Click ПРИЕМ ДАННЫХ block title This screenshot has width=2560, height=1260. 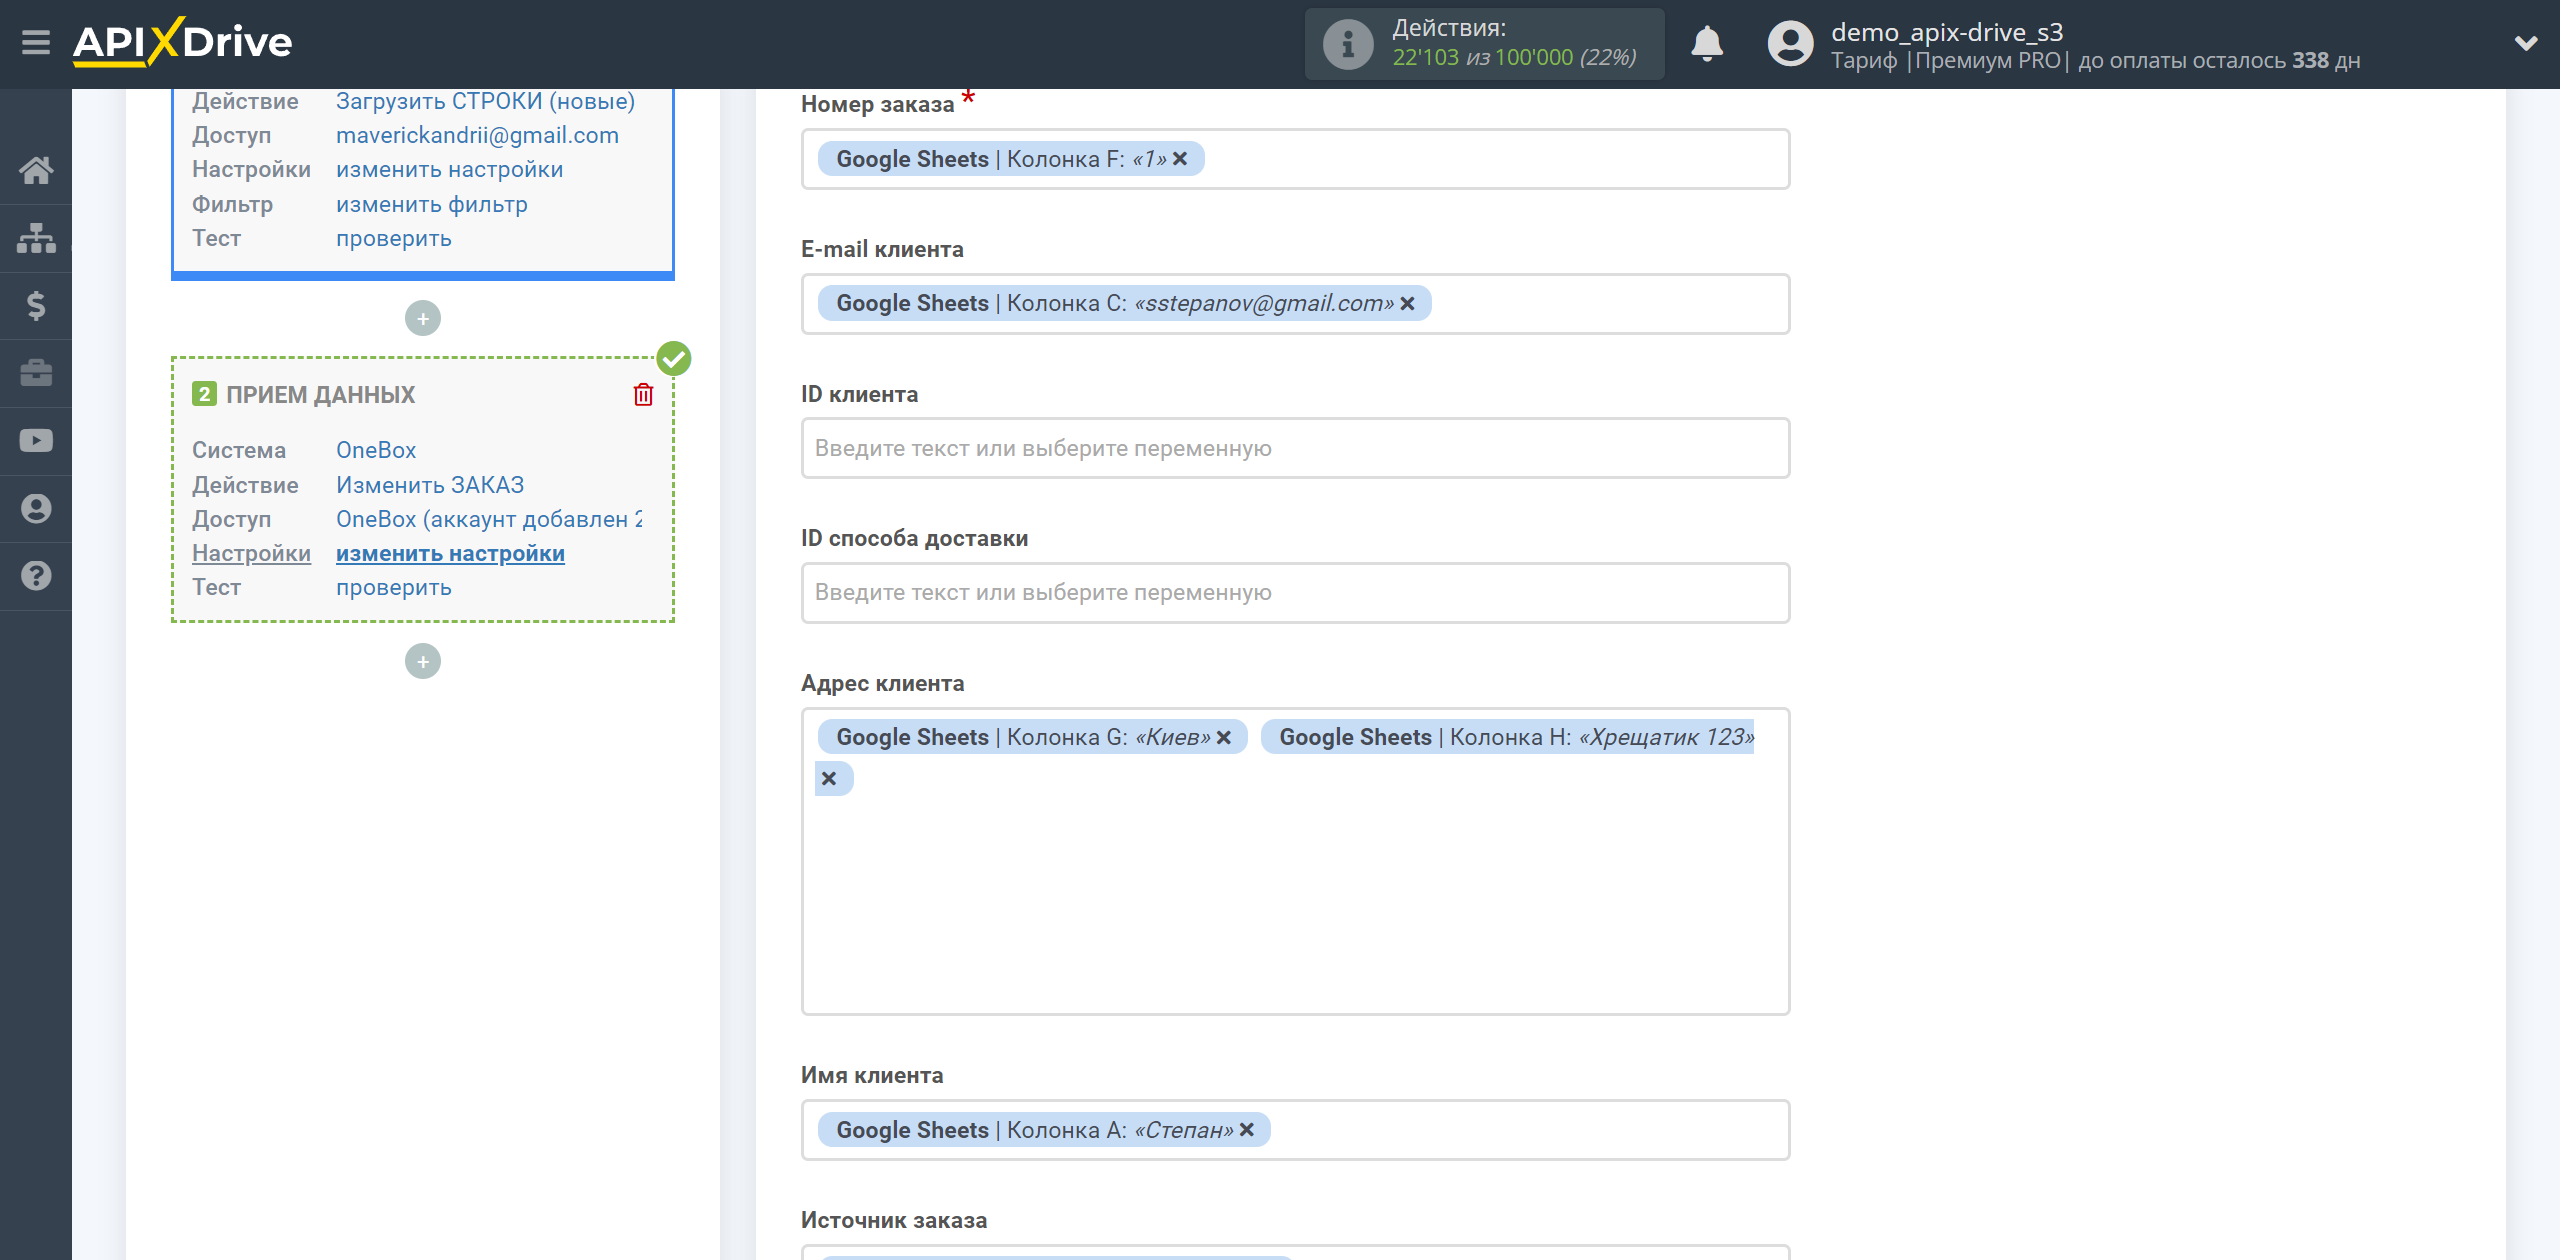click(320, 395)
